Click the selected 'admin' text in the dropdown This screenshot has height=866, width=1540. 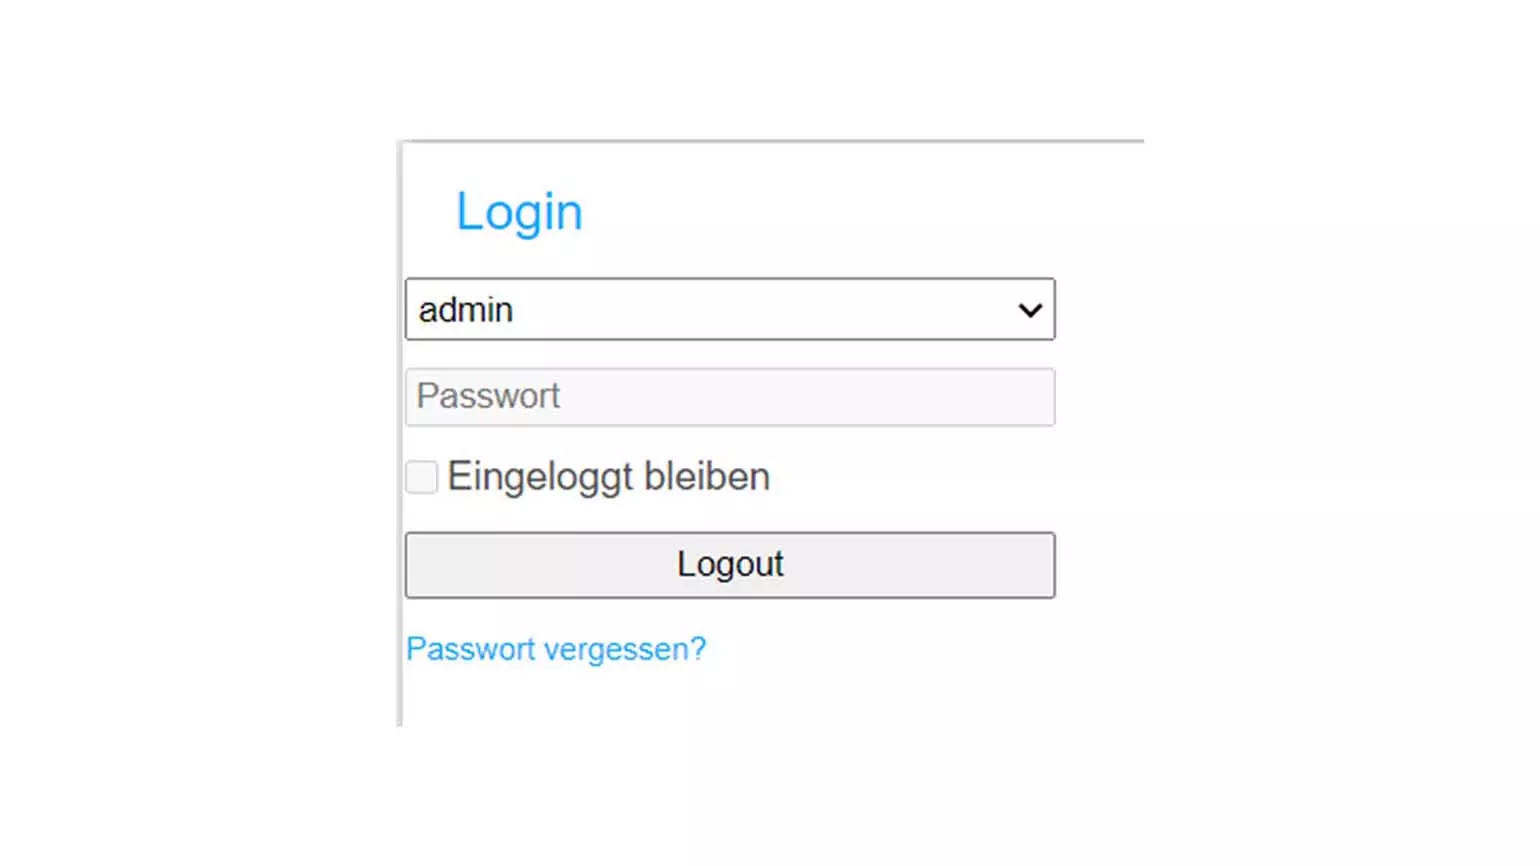(466, 310)
